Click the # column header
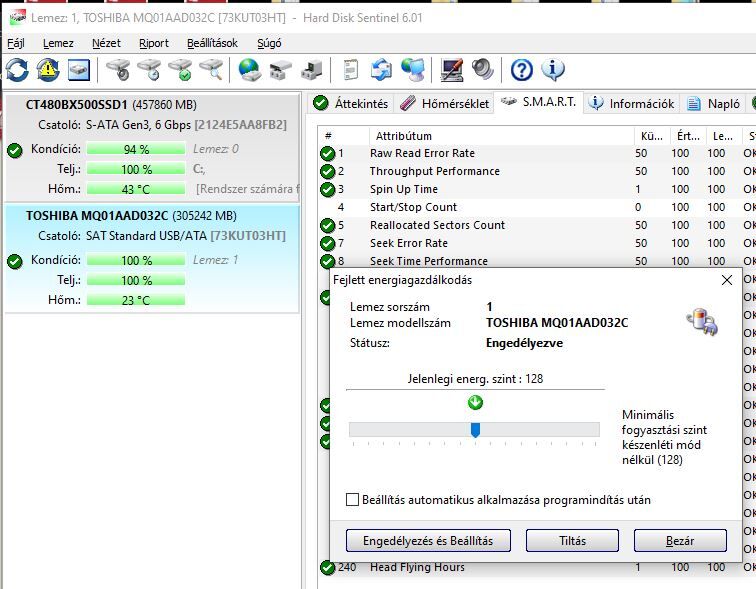 click(x=343, y=136)
